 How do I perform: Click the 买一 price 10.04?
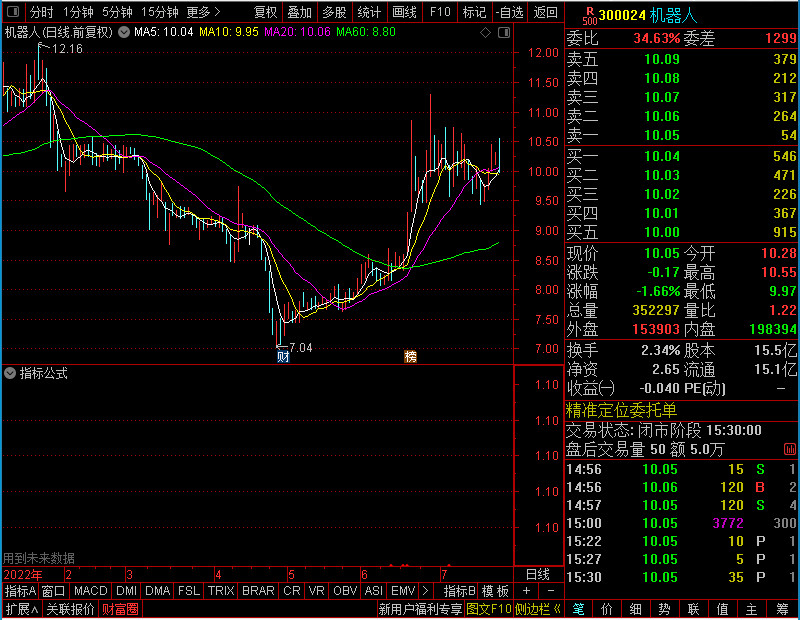[x=662, y=156]
